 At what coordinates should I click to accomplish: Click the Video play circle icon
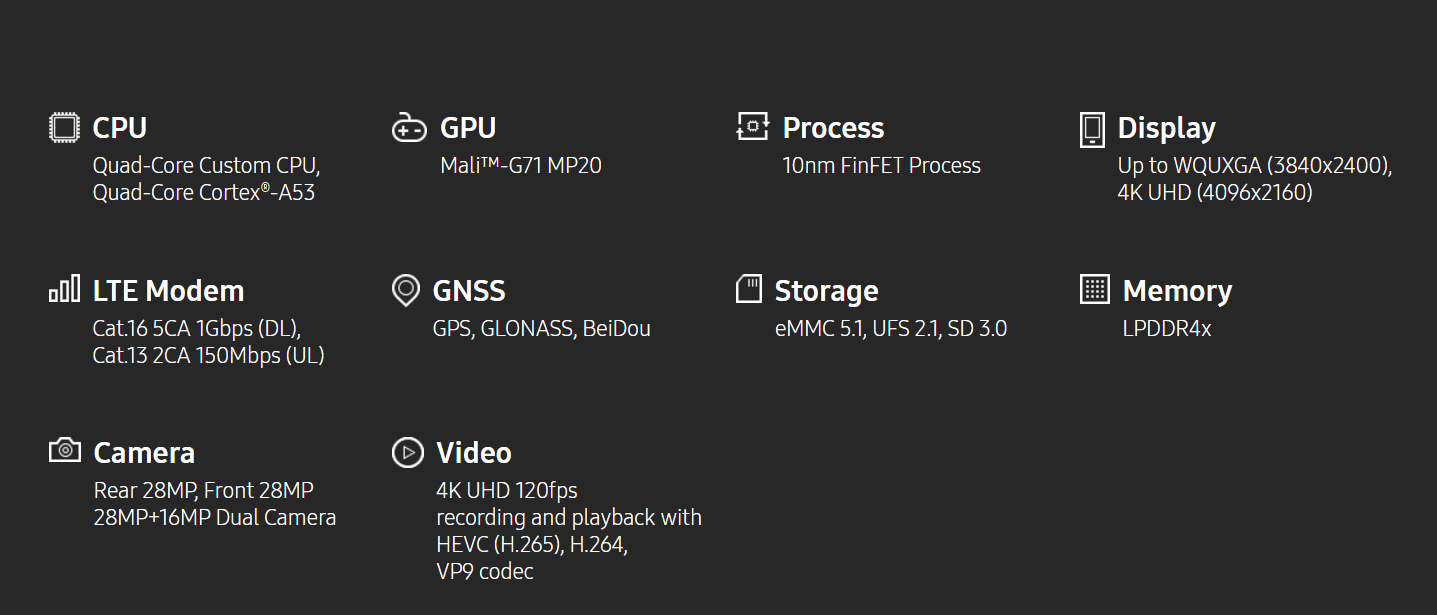[407, 452]
